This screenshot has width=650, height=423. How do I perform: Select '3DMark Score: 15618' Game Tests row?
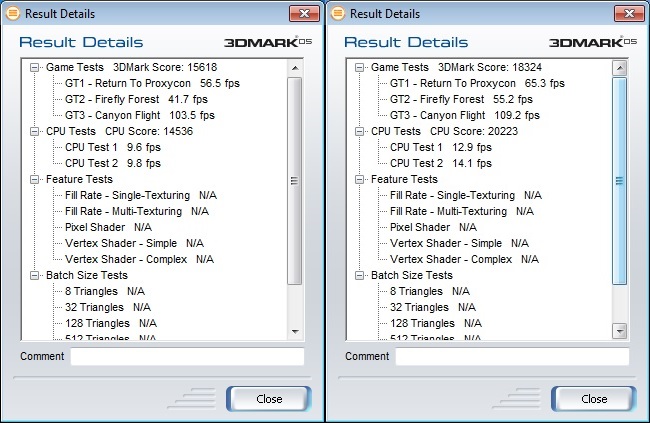pos(131,68)
